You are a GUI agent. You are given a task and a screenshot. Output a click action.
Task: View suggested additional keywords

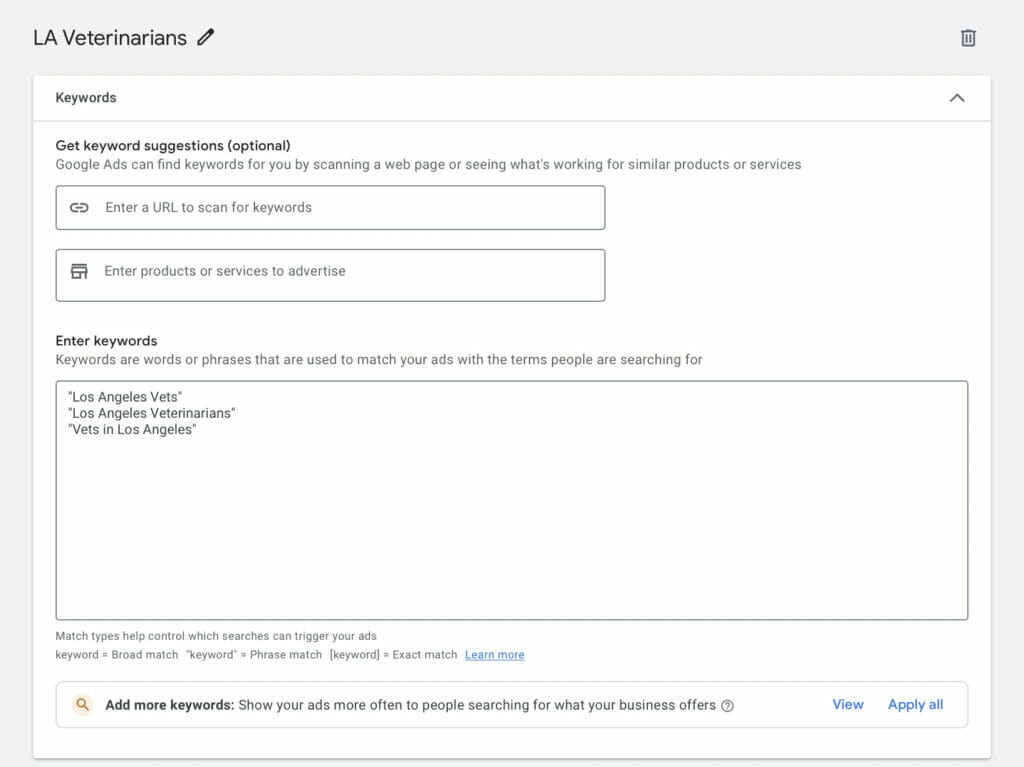pyautogui.click(x=848, y=704)
